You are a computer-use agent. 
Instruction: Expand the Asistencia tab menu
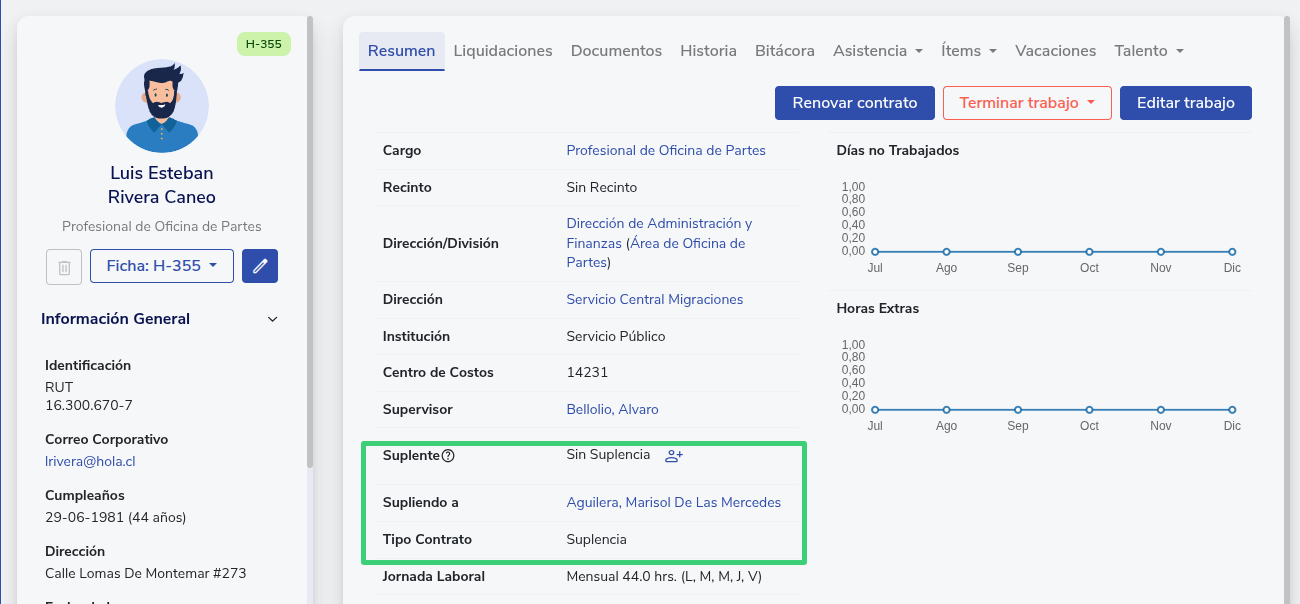[878, 51]
